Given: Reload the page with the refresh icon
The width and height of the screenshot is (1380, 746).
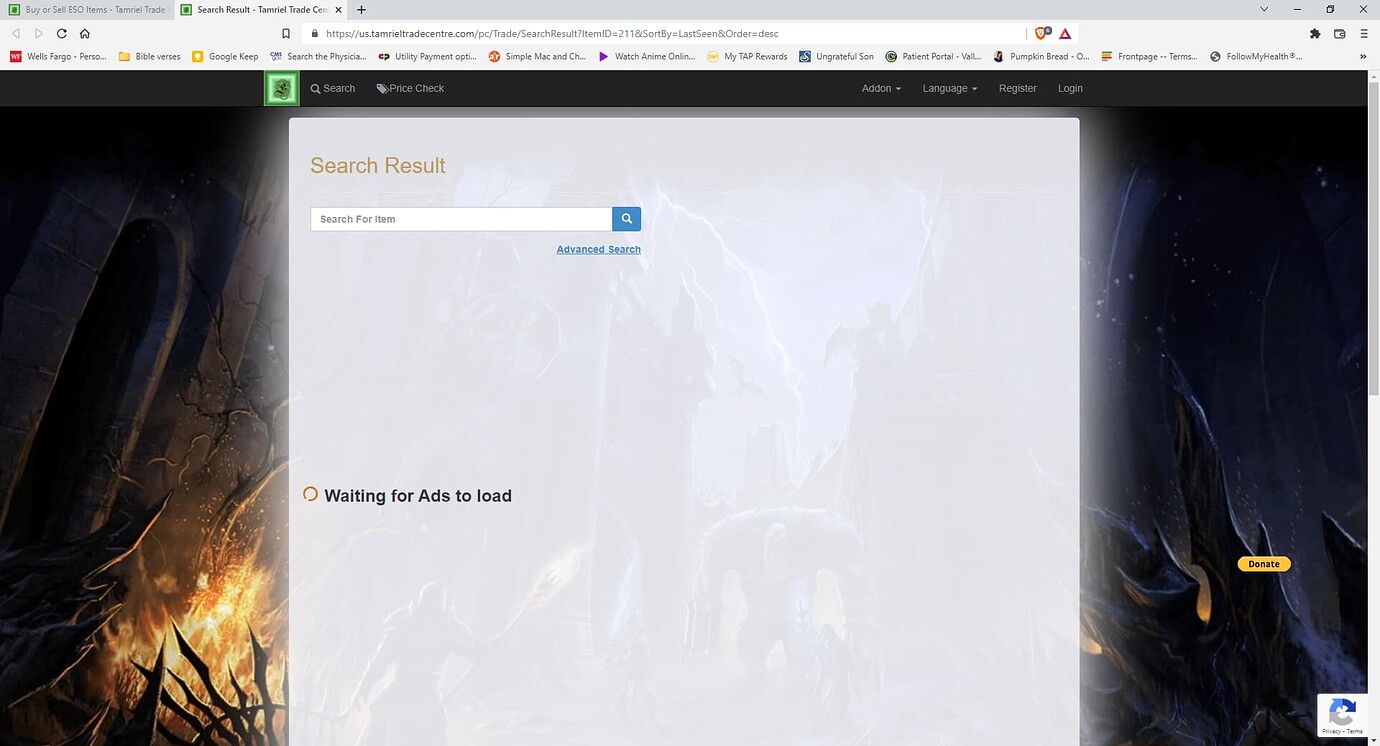Looking at the screenshot, I should pos(61,33).
